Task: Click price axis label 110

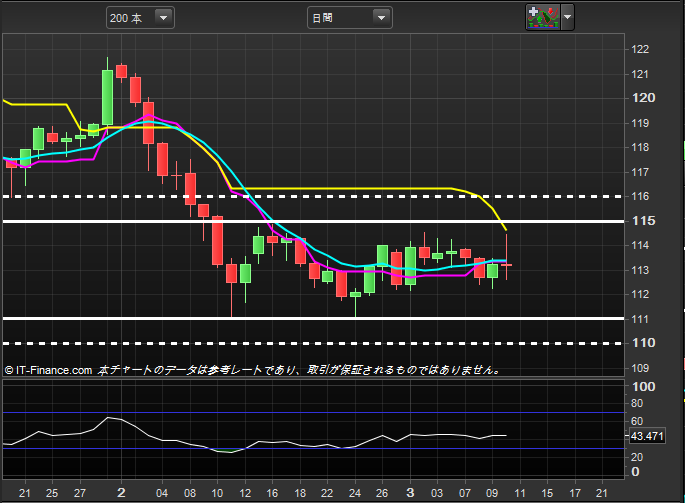Action: 643,343
